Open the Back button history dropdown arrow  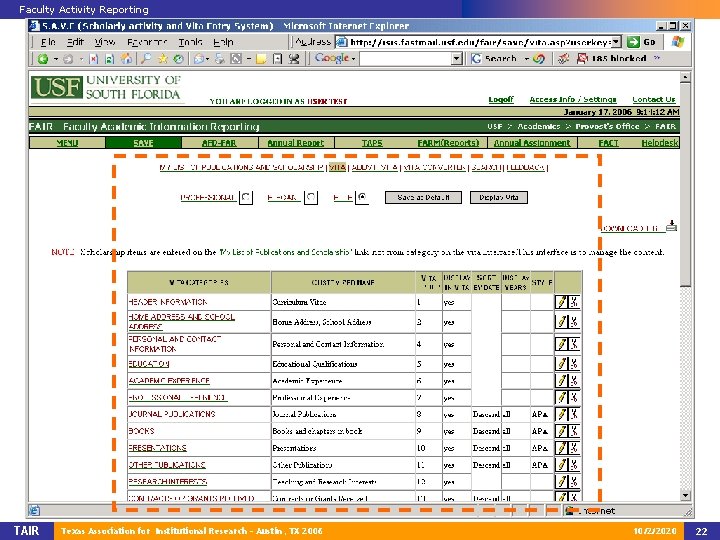56,59
